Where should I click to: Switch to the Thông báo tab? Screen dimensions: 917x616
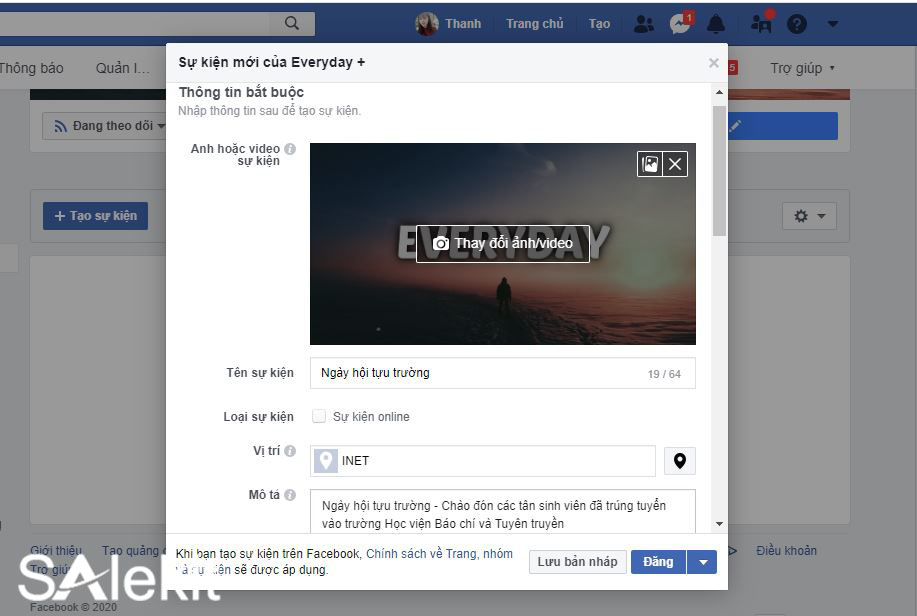[x=32, y=67]
